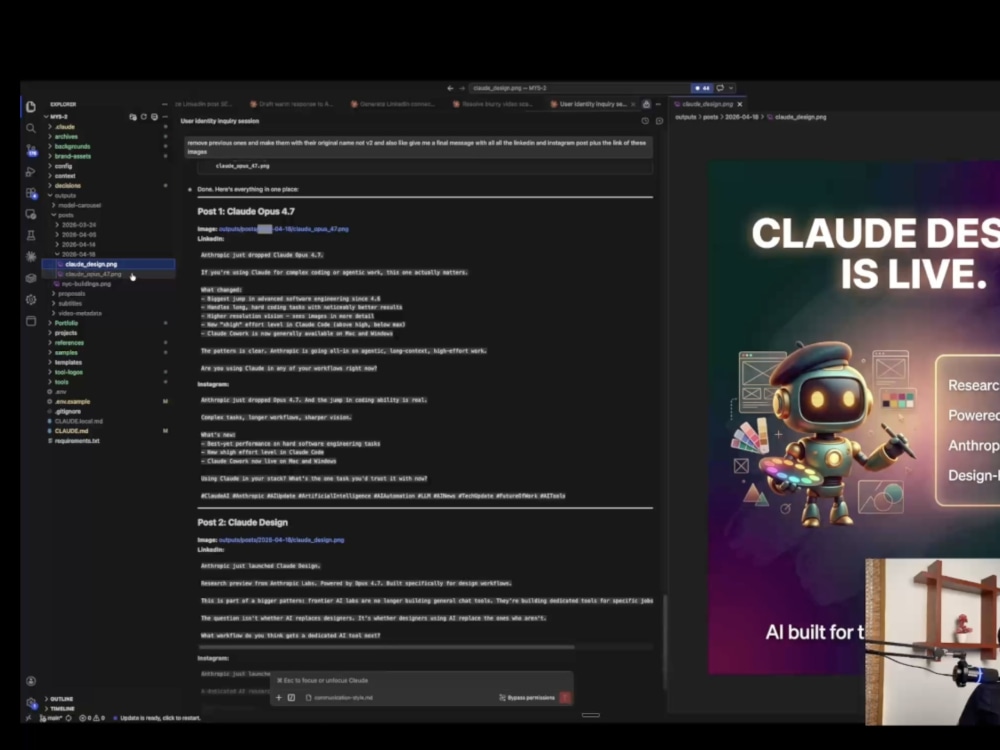Open the Search view in activity bar

point(31,128)
